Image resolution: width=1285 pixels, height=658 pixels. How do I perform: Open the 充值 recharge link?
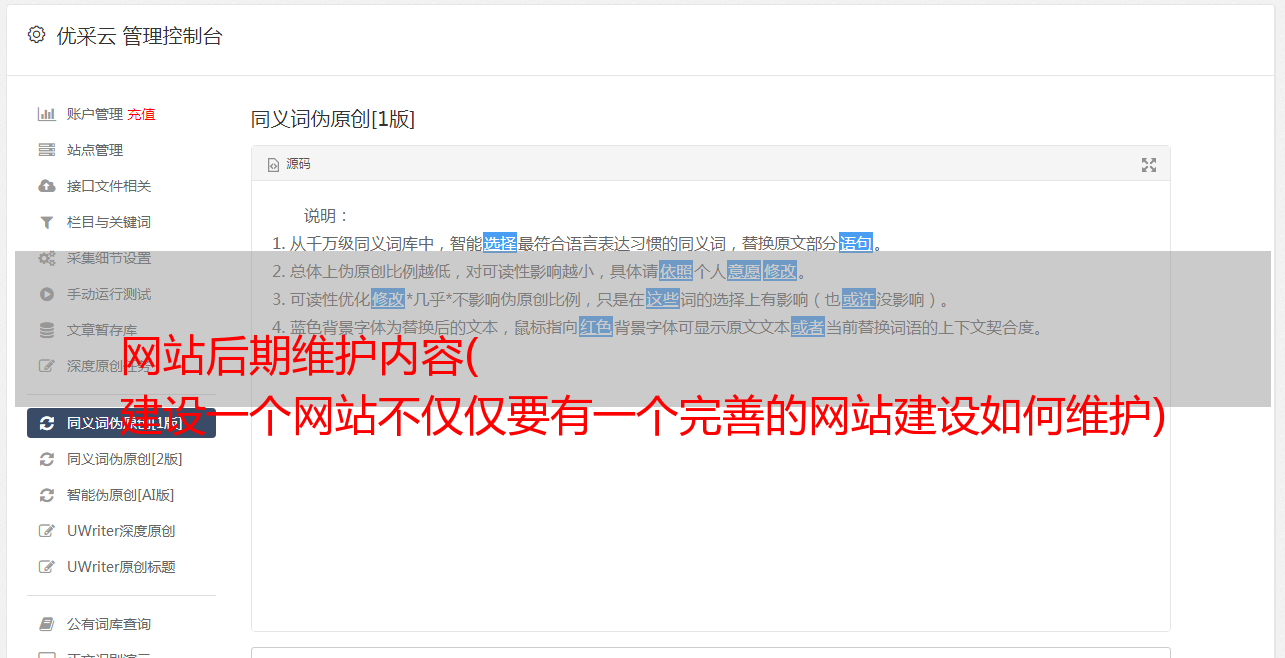point(141,114)
